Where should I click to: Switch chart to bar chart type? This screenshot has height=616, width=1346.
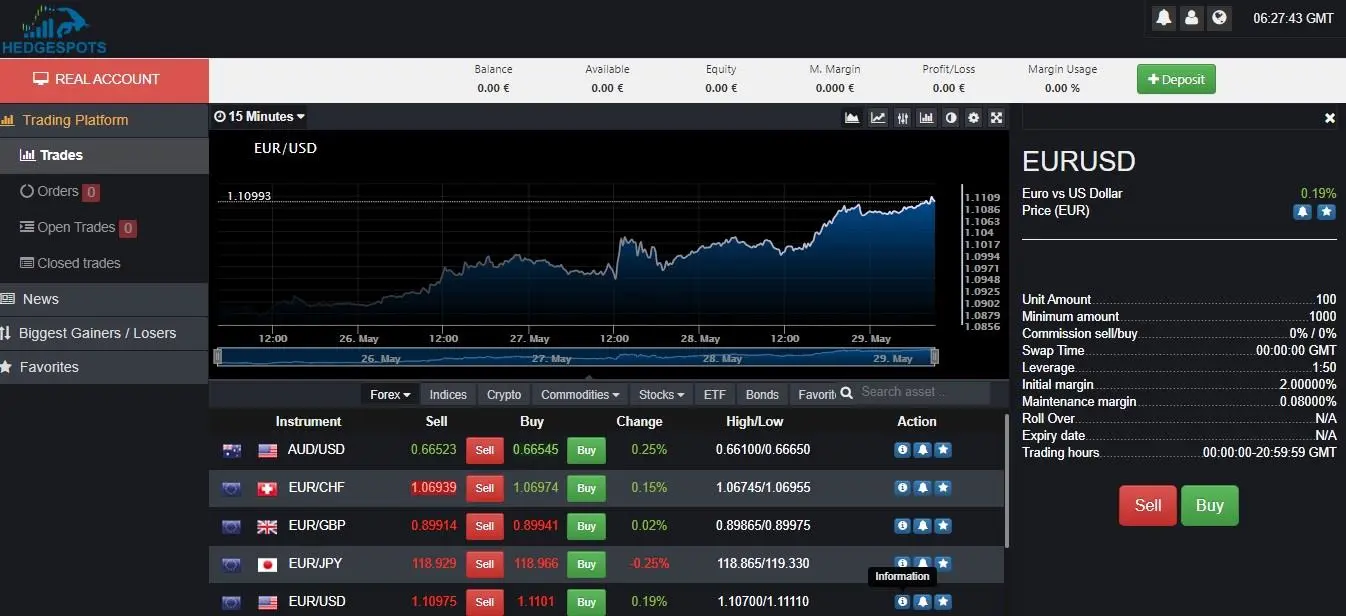(x=927, y=118)
